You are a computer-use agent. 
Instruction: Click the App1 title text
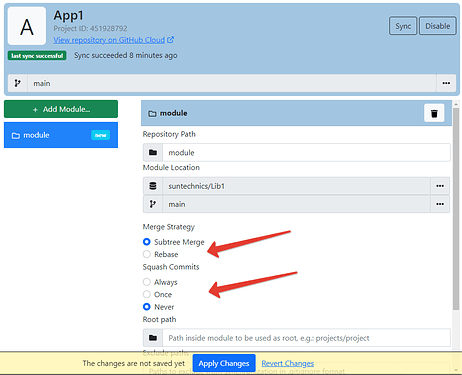tap(69, 15)
